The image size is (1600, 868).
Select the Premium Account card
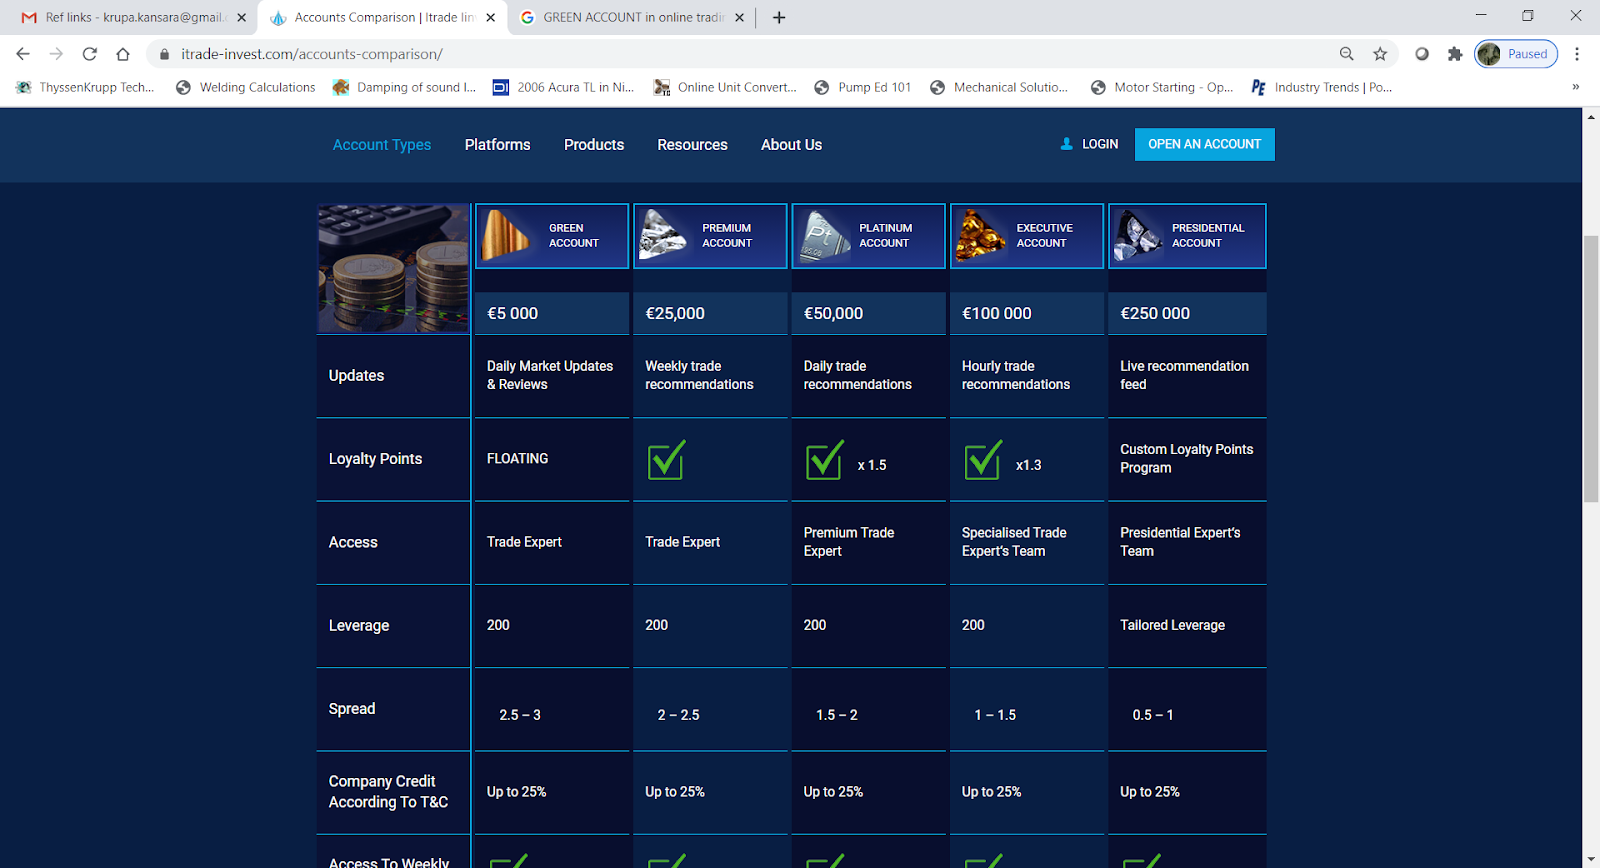click(x=710, y=236)
